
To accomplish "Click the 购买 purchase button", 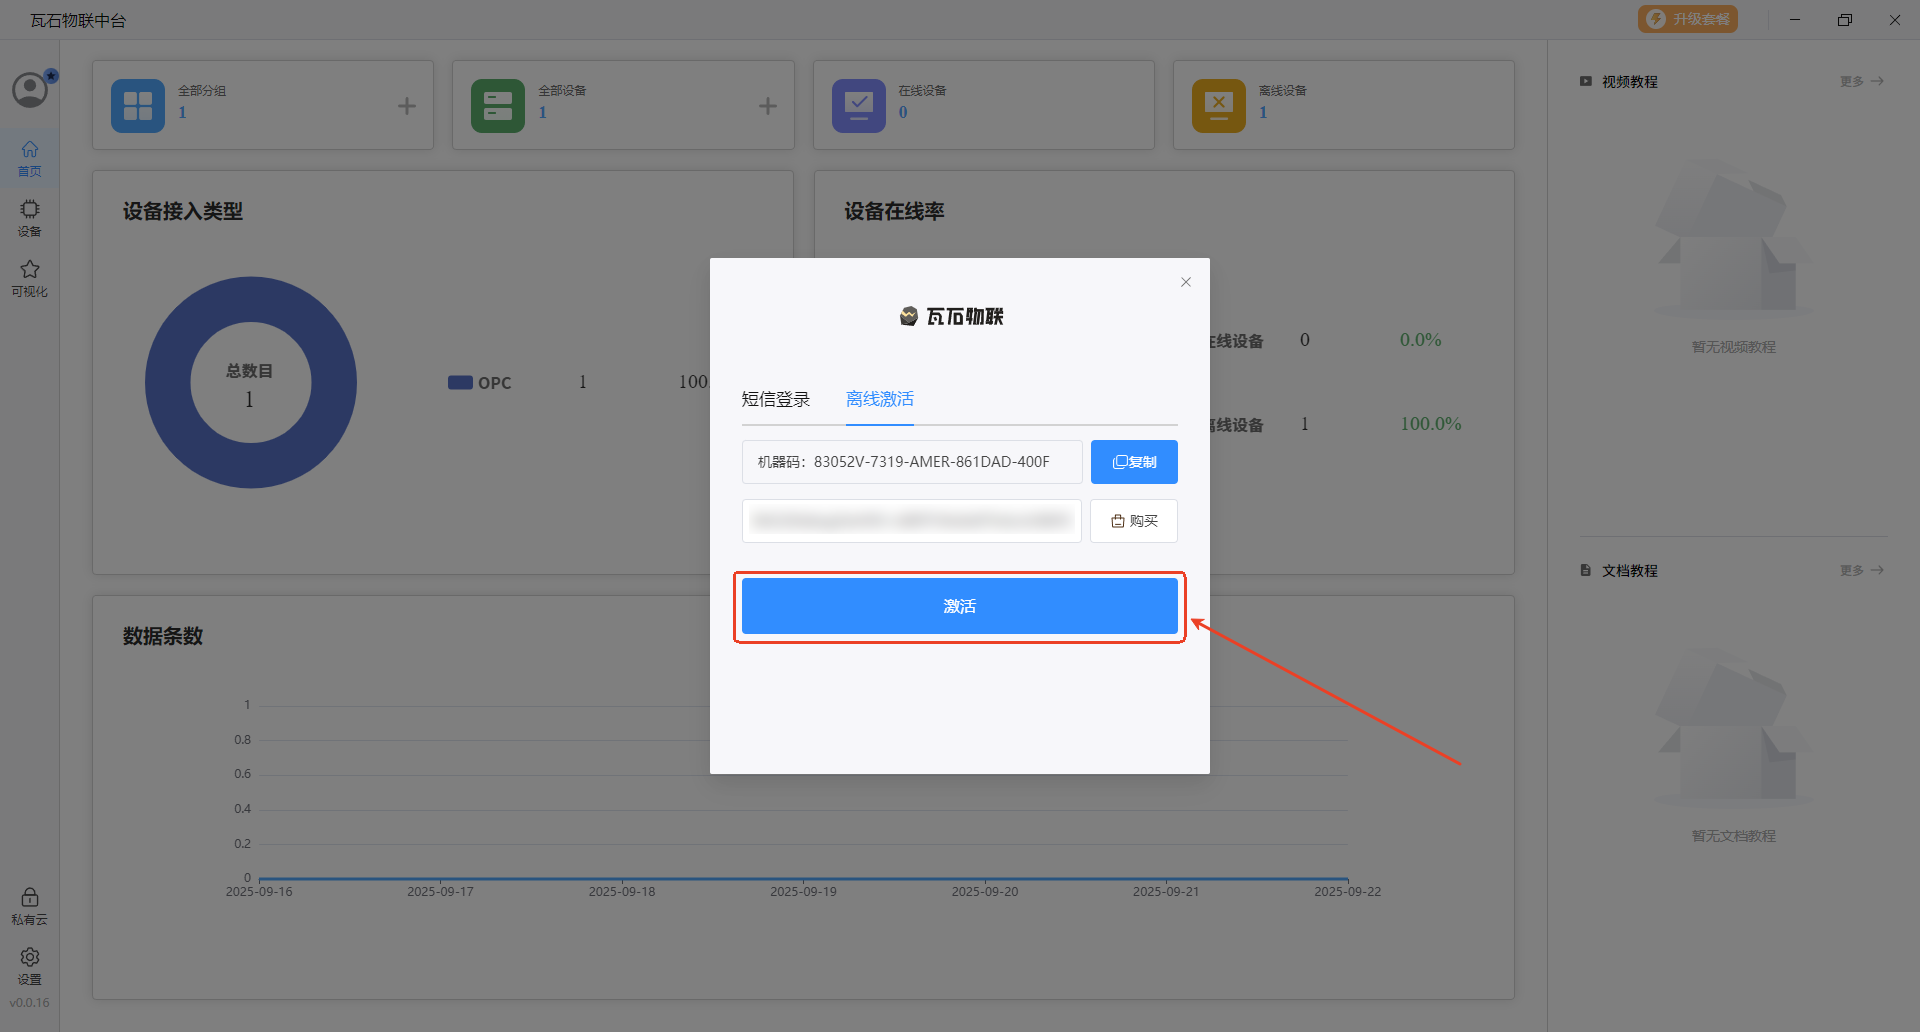I will click(x=1134, y=521).
